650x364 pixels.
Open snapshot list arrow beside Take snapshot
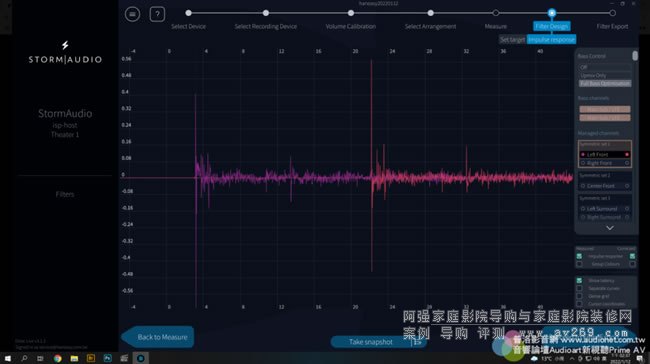coord(417,342)
